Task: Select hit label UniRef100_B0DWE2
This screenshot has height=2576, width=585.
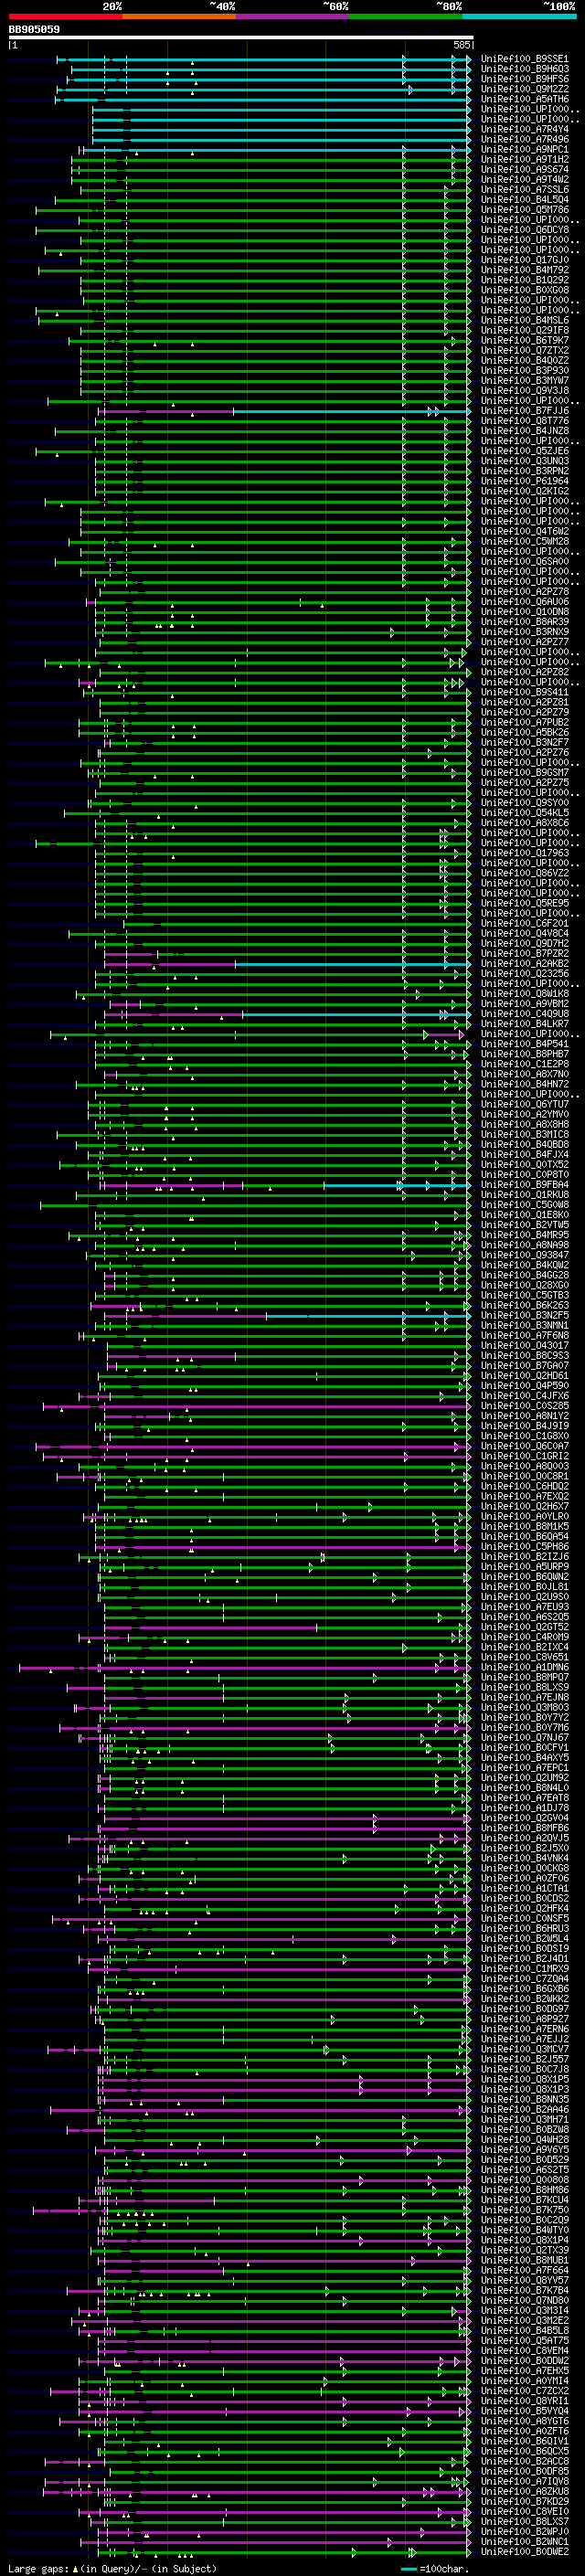Action: [525, 2551]
